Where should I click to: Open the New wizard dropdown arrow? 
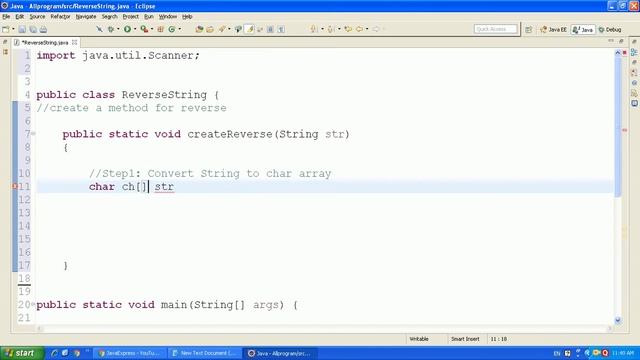pyautogui.click(x=13, y=29)
